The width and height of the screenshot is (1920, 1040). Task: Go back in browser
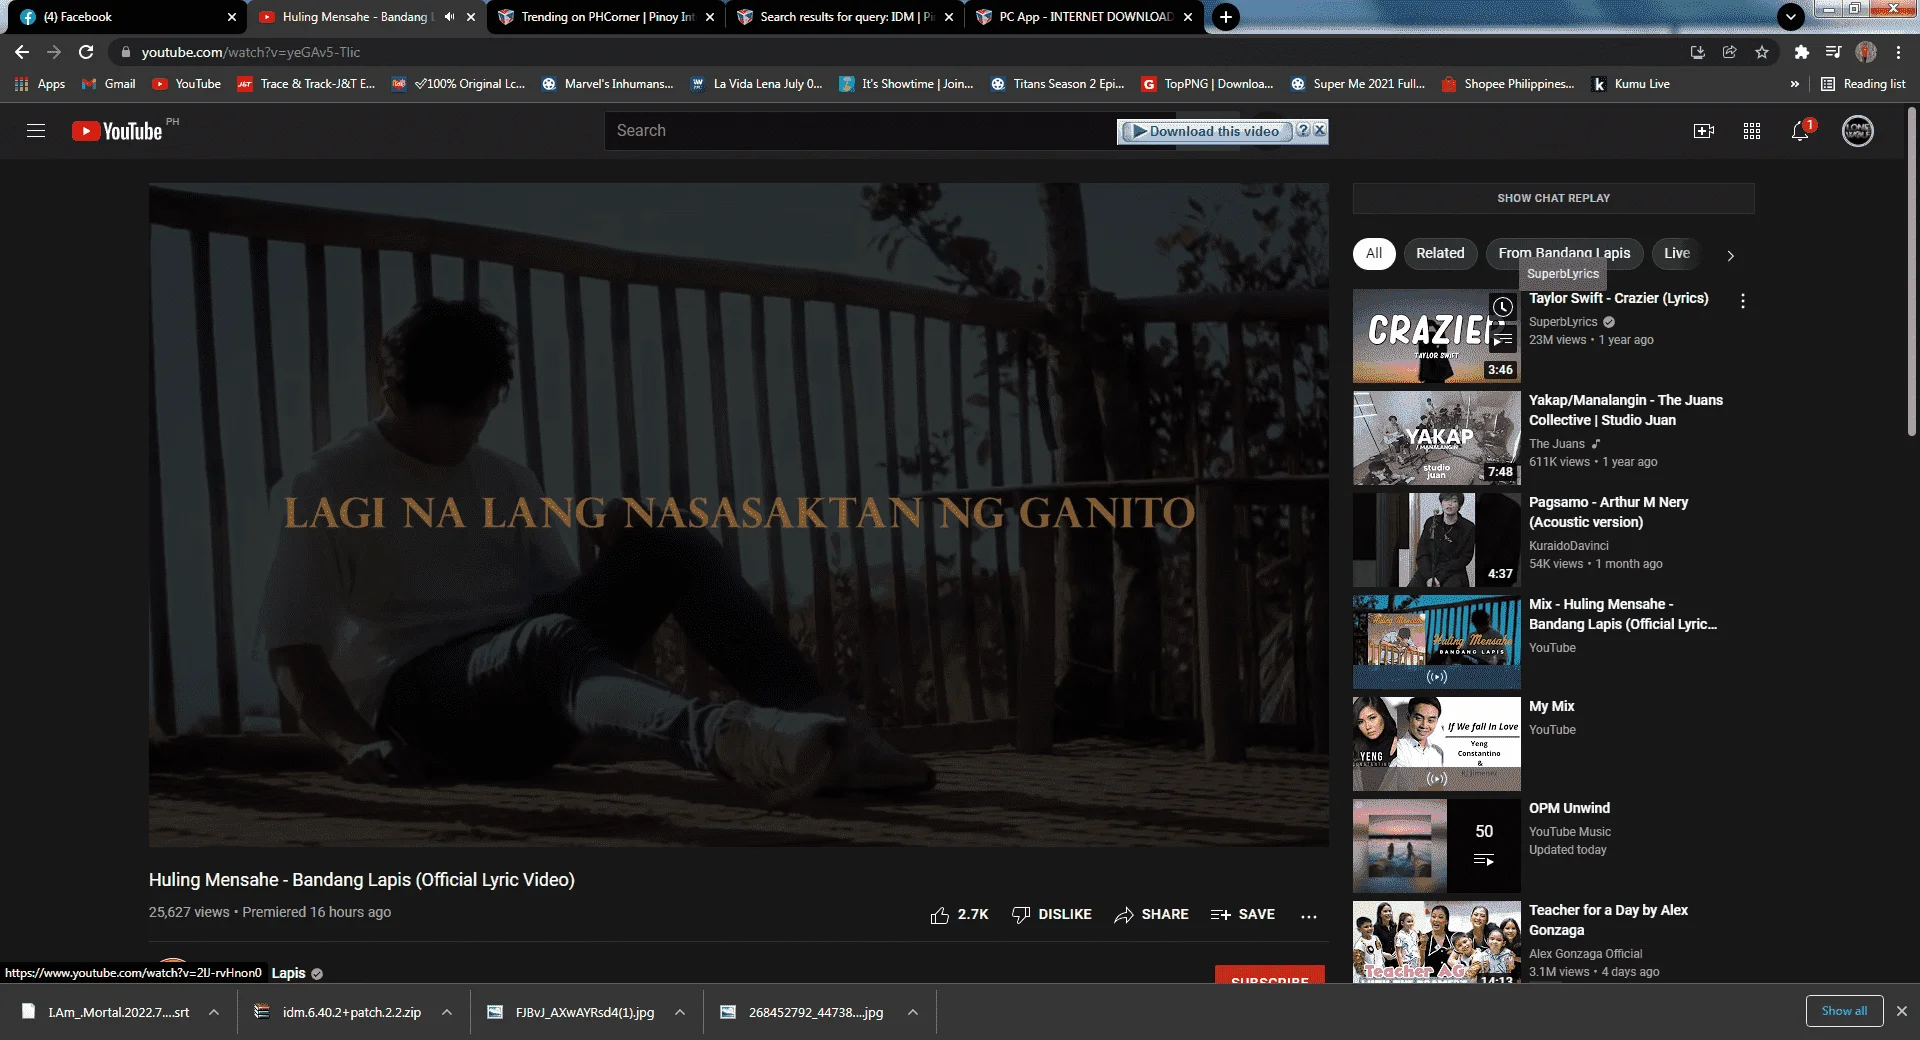22,52
